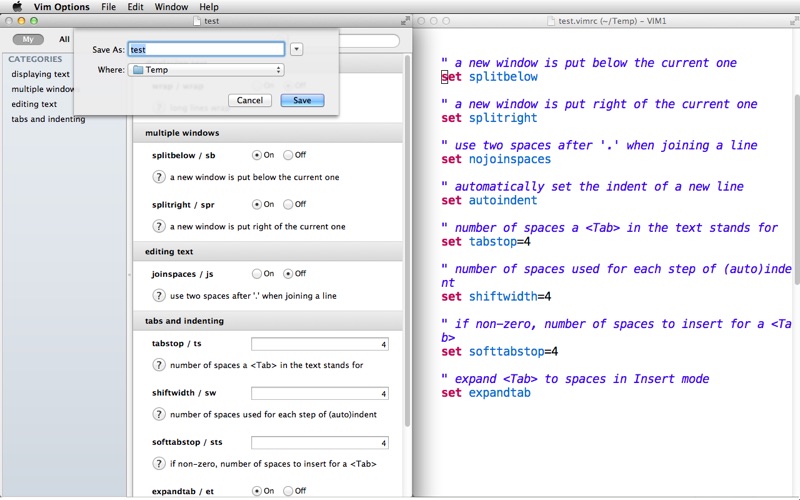
Task: Click the options list vertical scrollbar
Action: pyautogui.click(x=407, y=241)
